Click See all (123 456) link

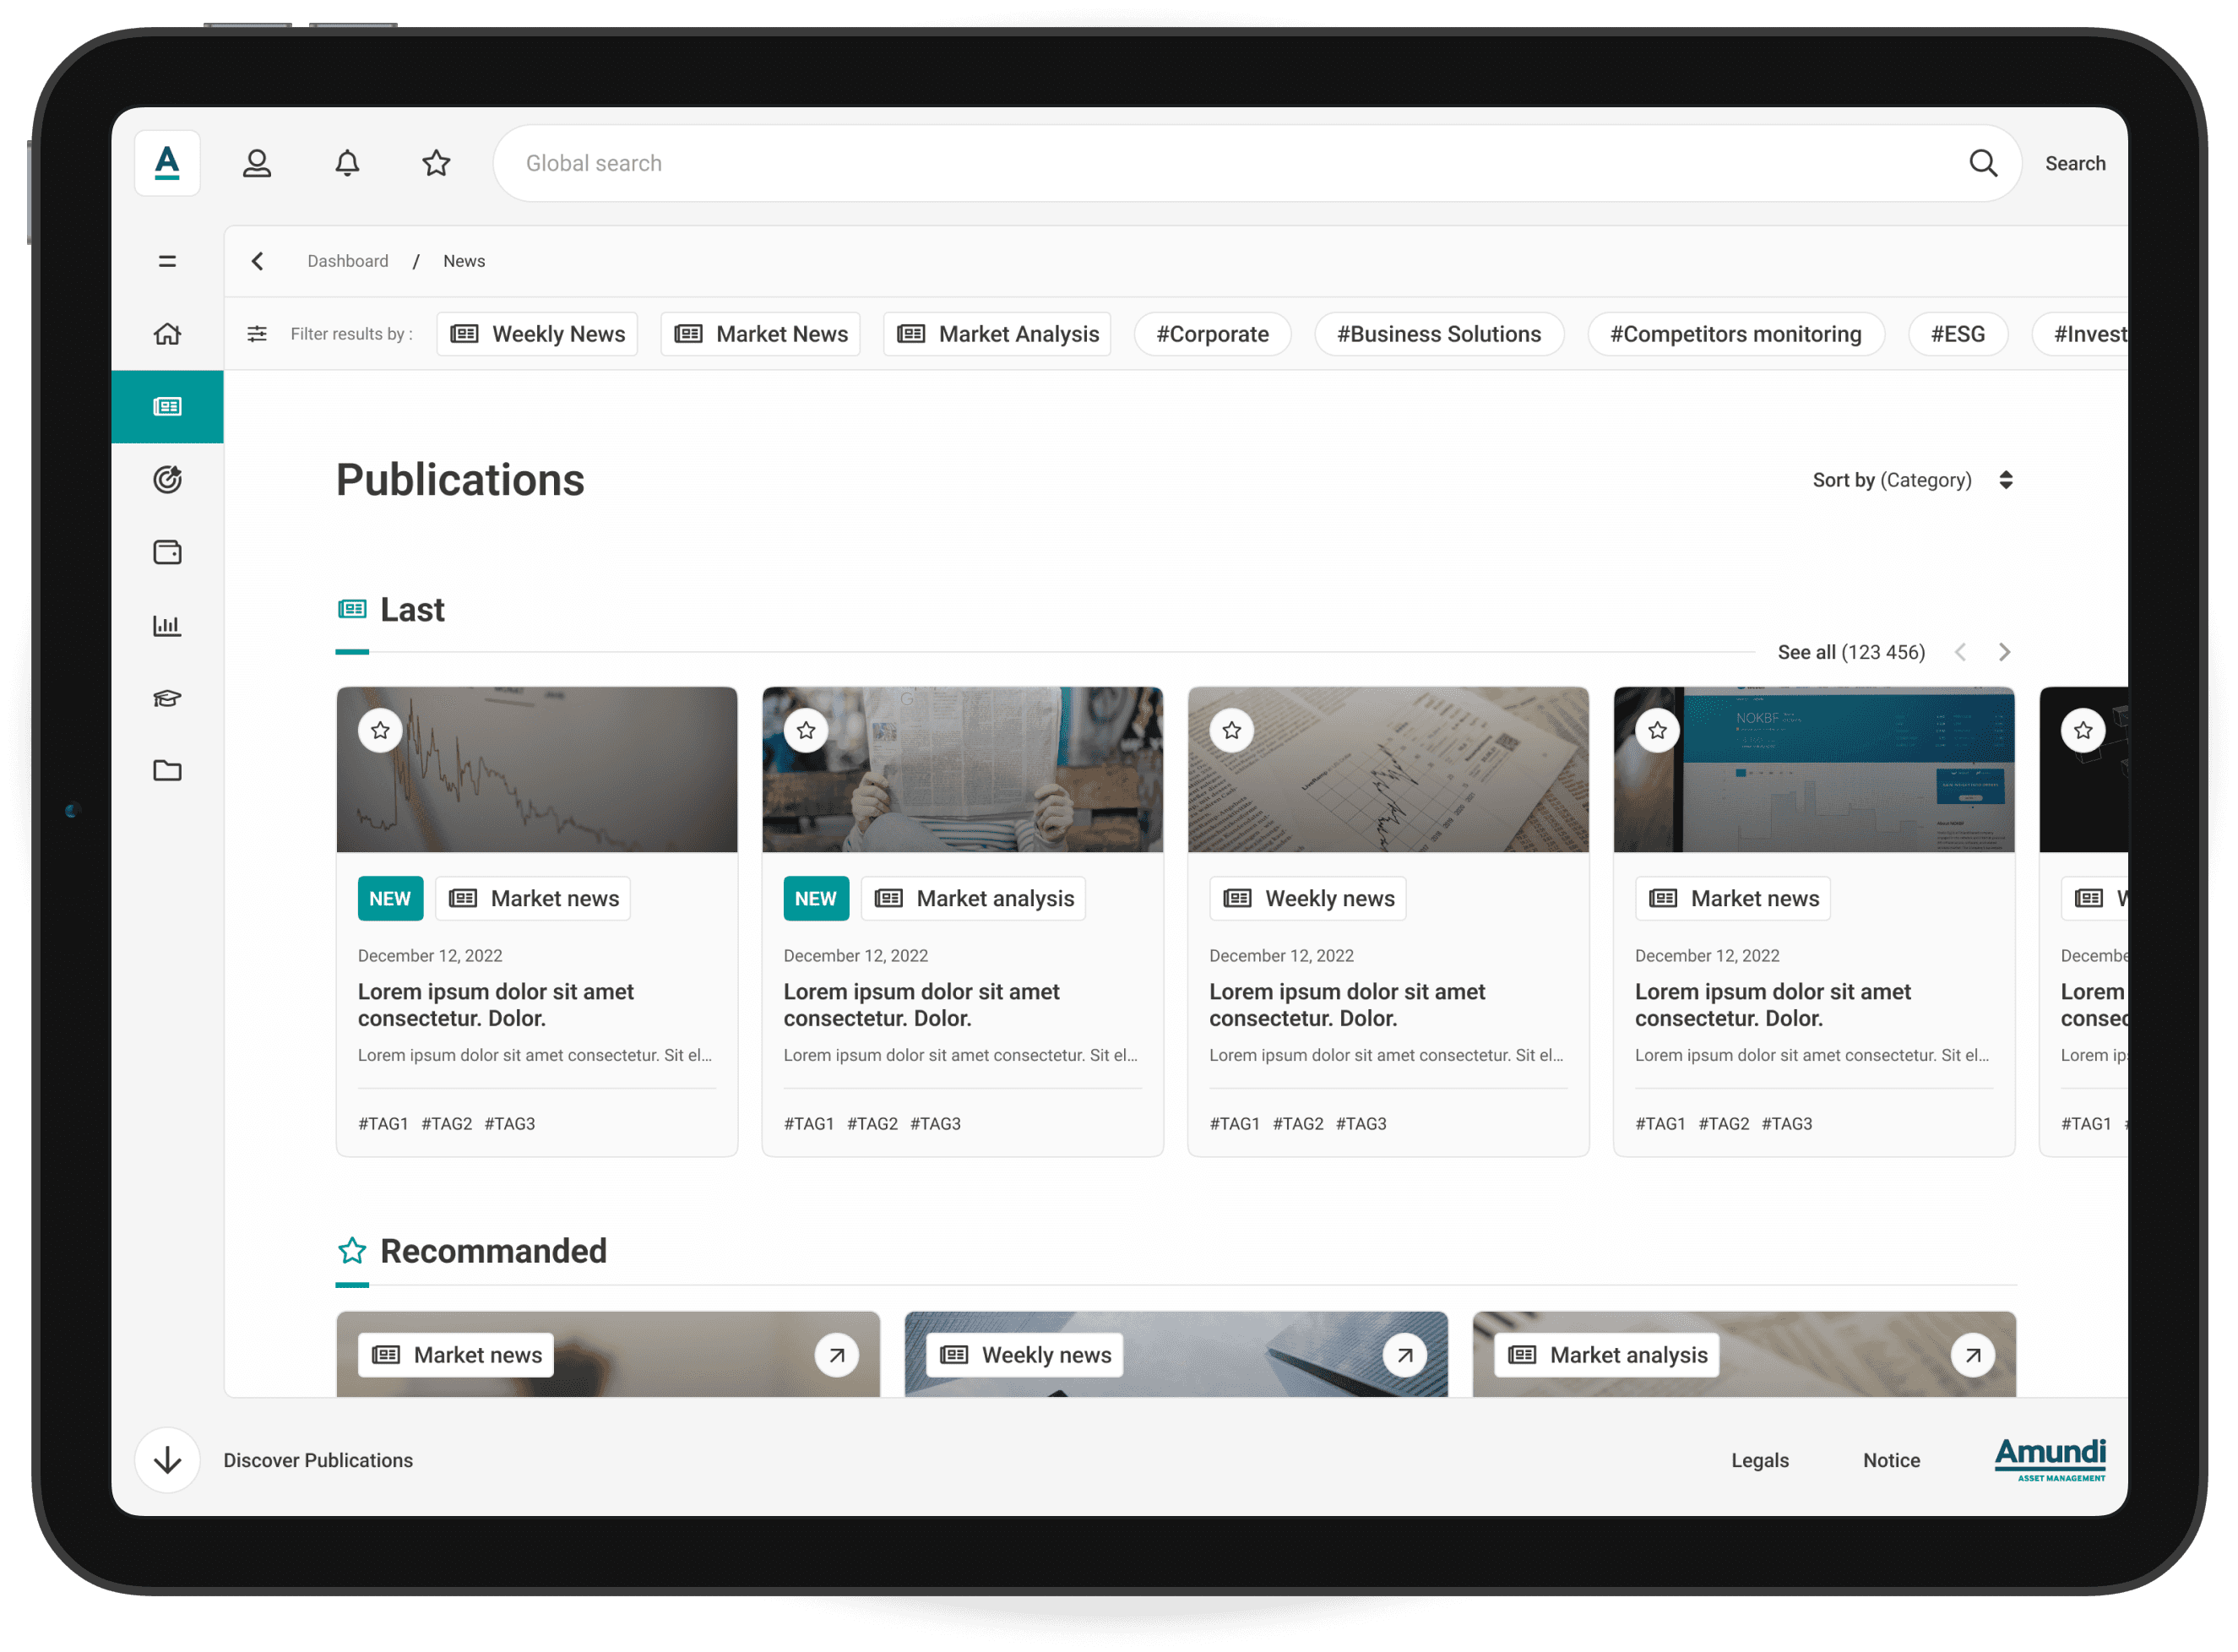[1851, 652]
